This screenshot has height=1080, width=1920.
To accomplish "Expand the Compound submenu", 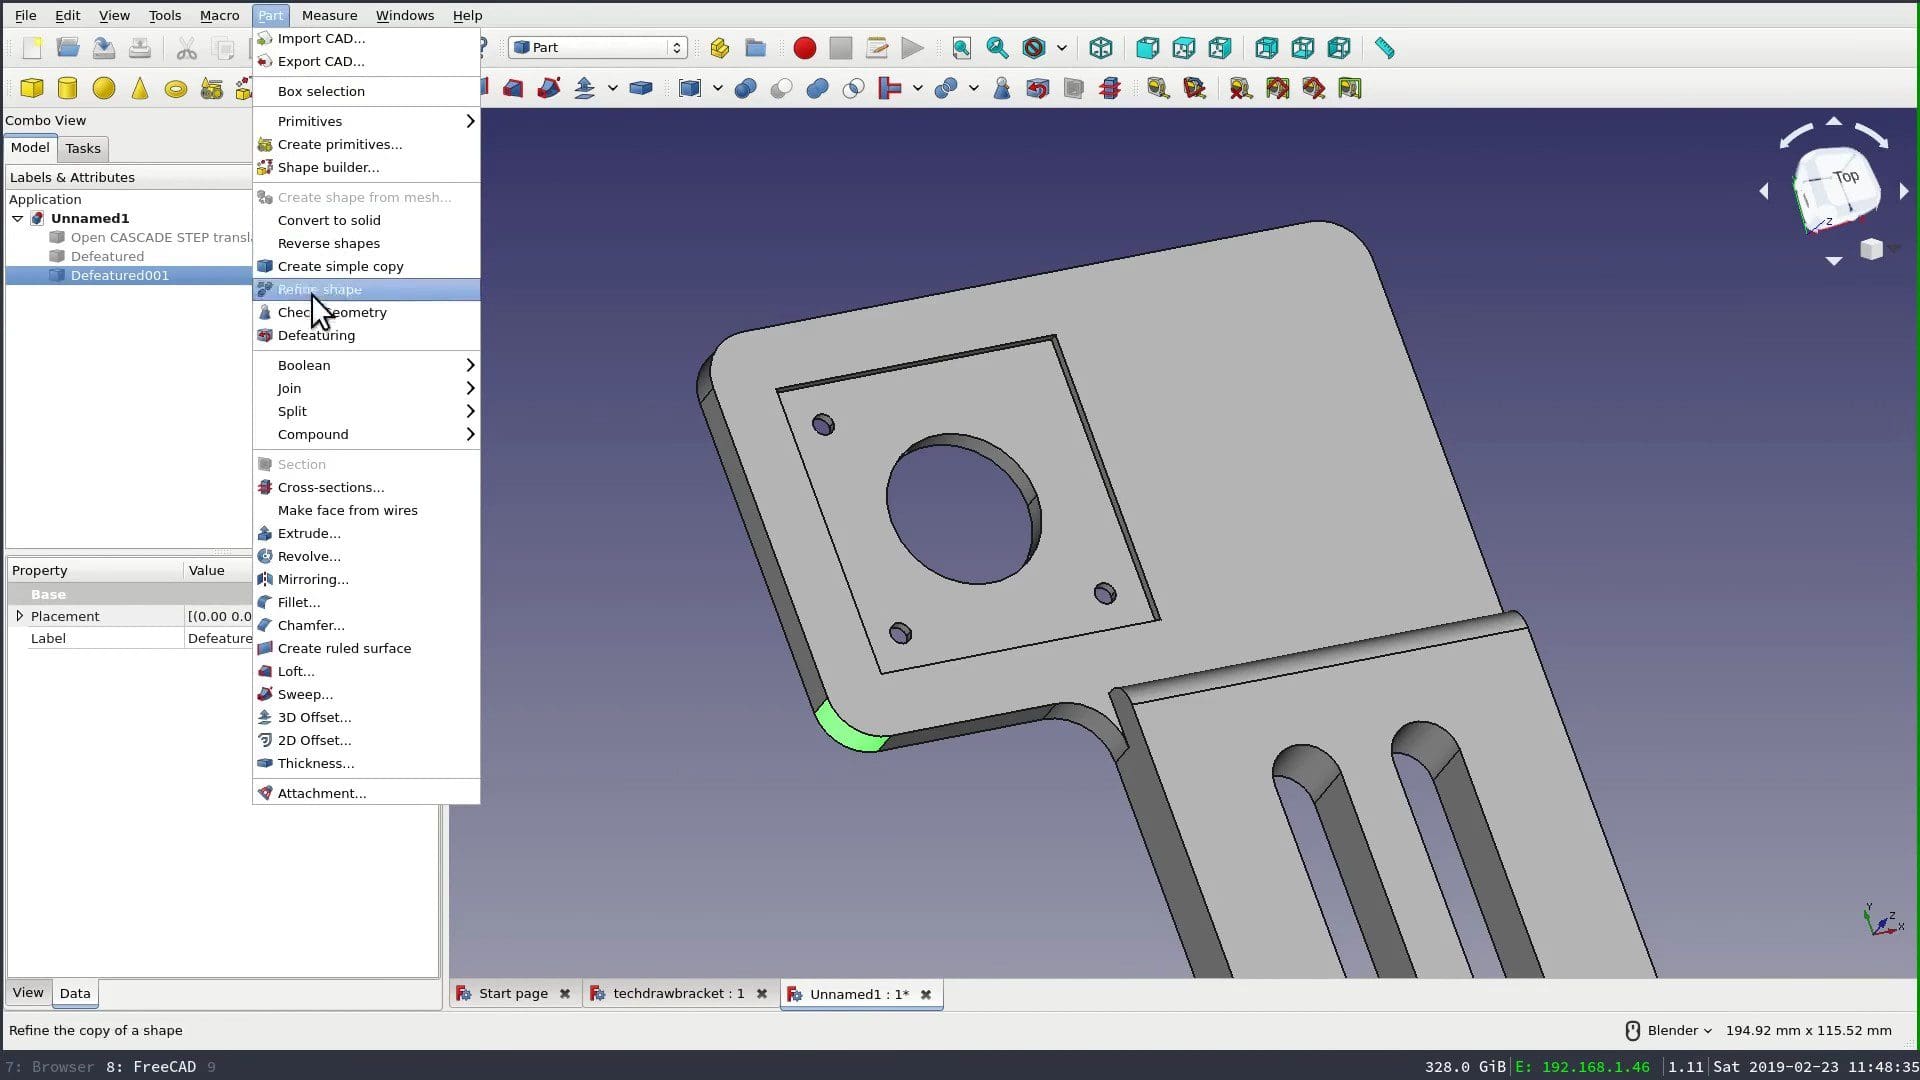I will click(x=366, y=434).
